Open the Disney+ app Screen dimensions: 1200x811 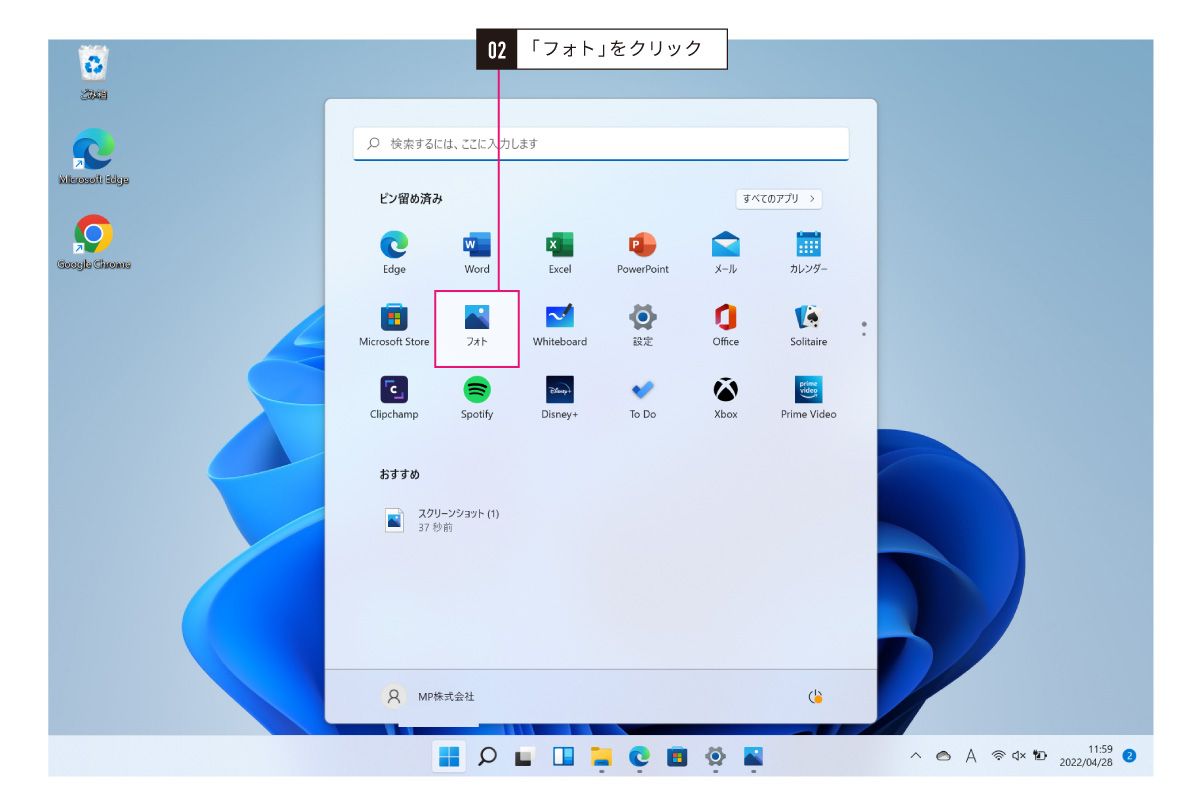[560, 398]
